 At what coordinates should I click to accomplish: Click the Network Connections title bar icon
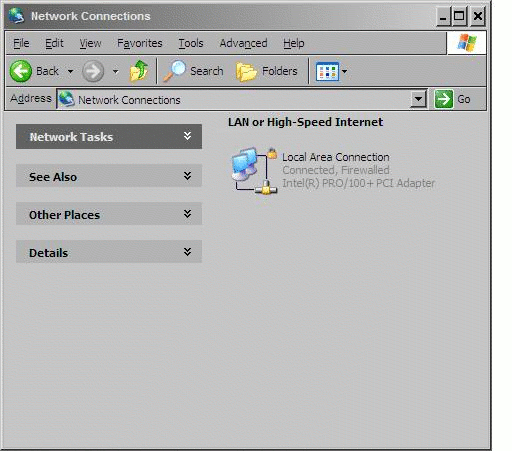16,16
